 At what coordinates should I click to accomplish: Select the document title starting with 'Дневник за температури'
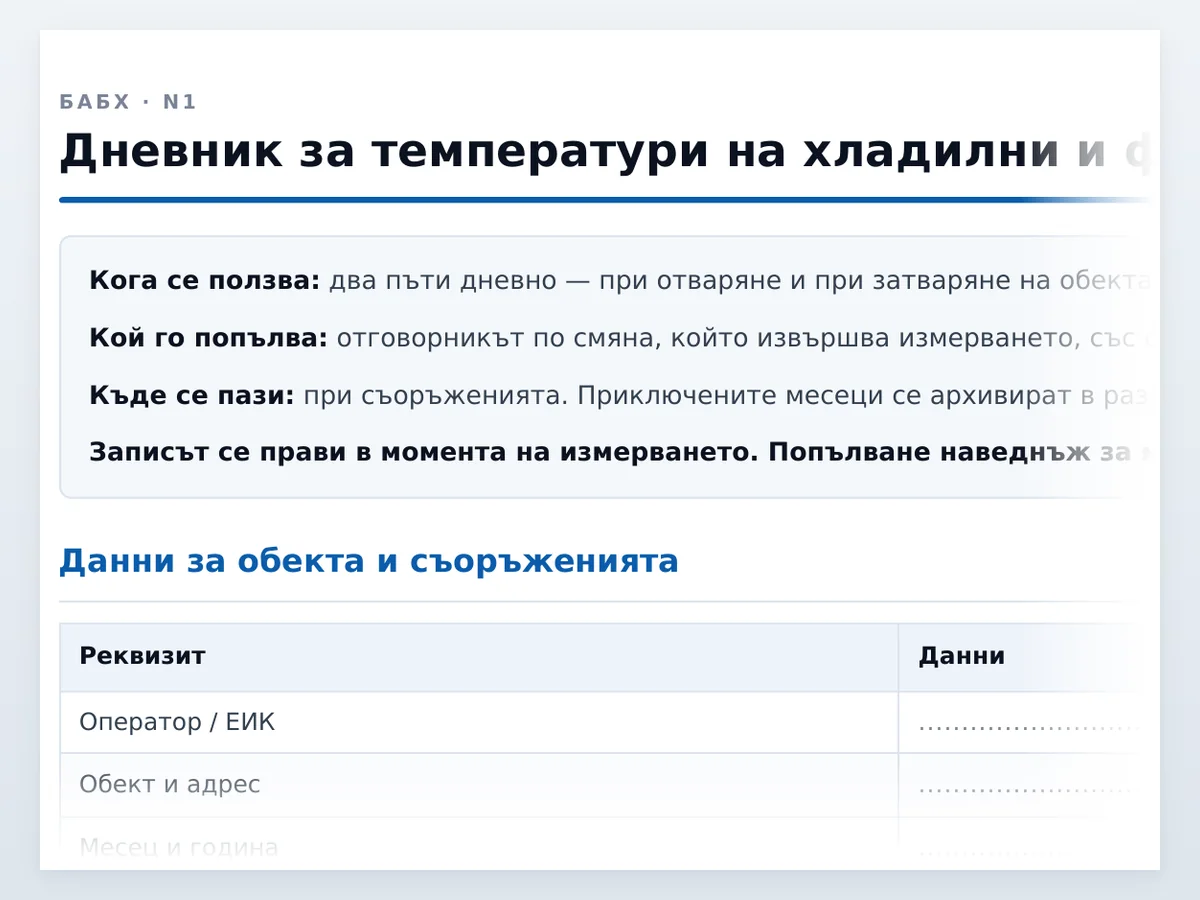pos(603,152)
